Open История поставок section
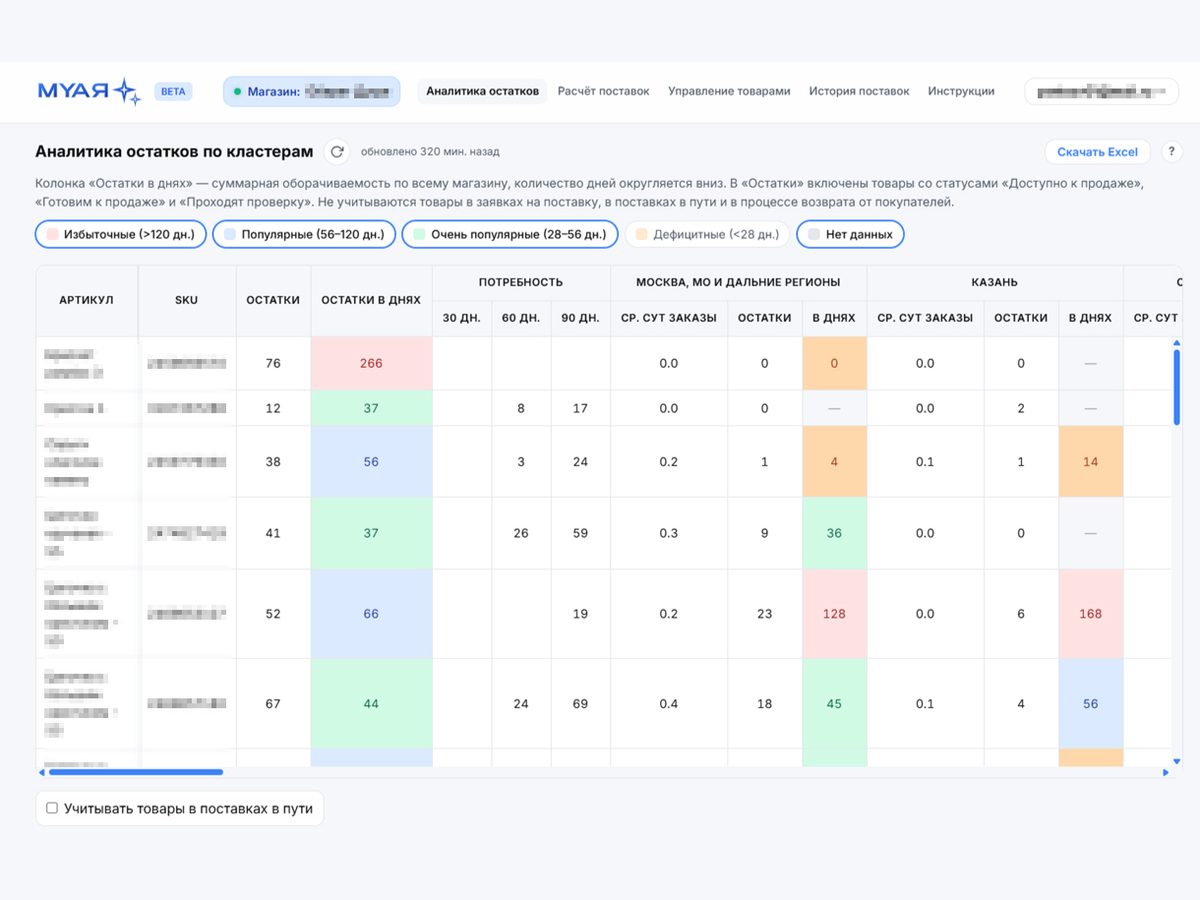The width and height of the screenshot is (1200, 900). [x=859, y=91]
